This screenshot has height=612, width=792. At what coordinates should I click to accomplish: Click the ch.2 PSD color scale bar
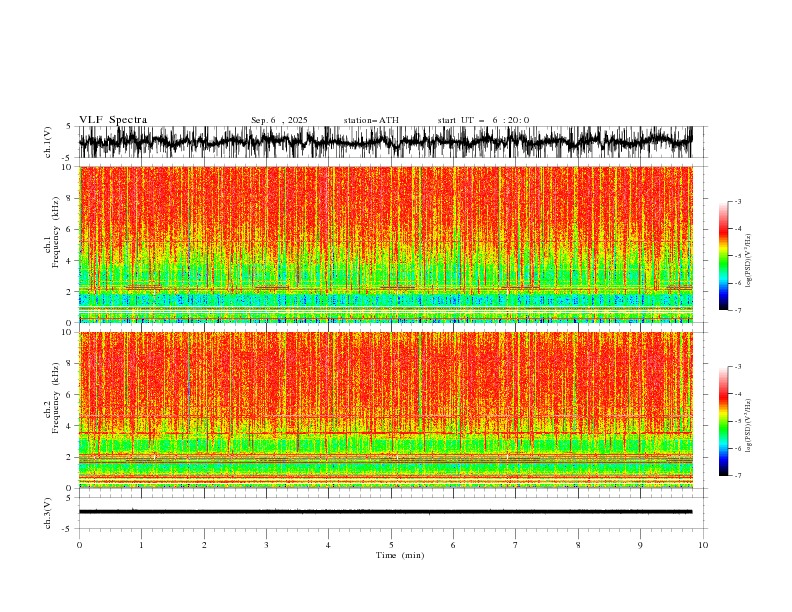723,421
